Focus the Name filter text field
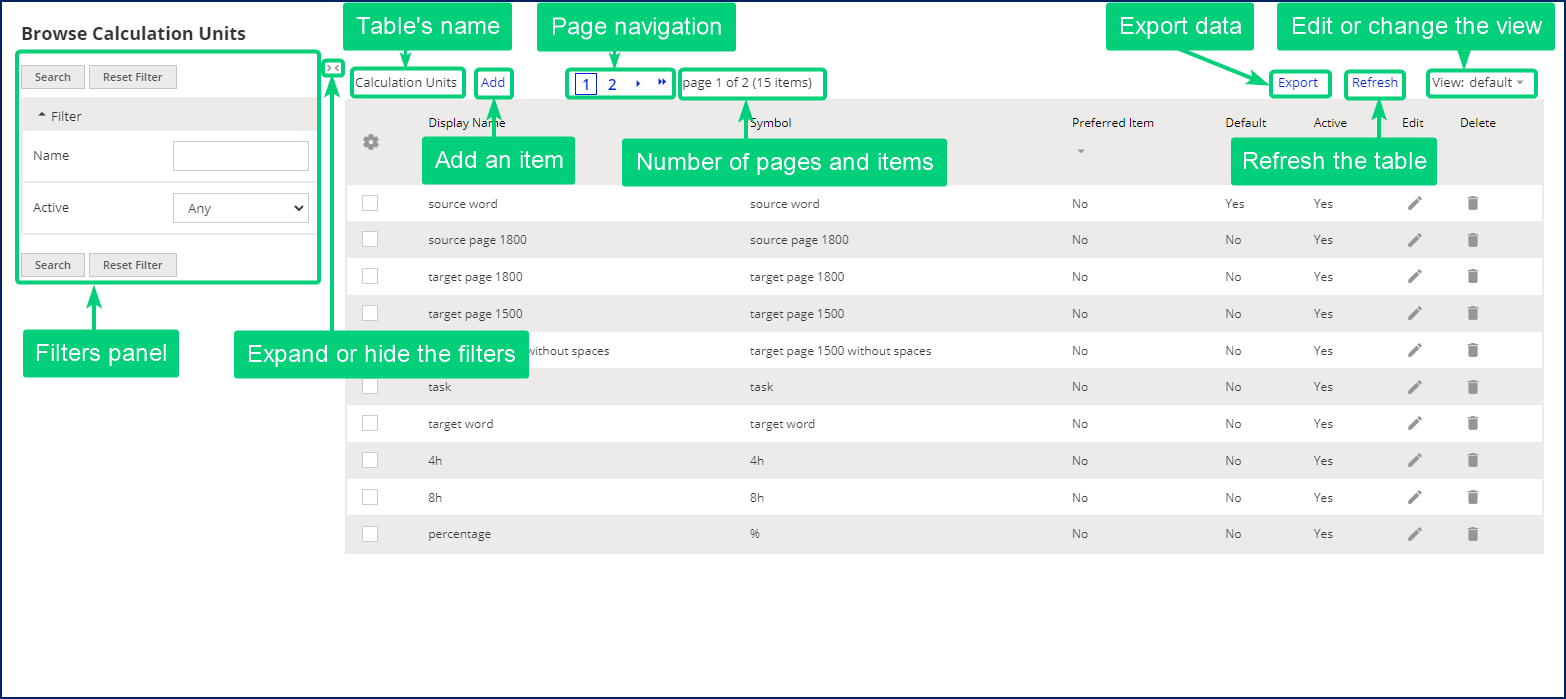1566x699 pixels. pos(241,156)
